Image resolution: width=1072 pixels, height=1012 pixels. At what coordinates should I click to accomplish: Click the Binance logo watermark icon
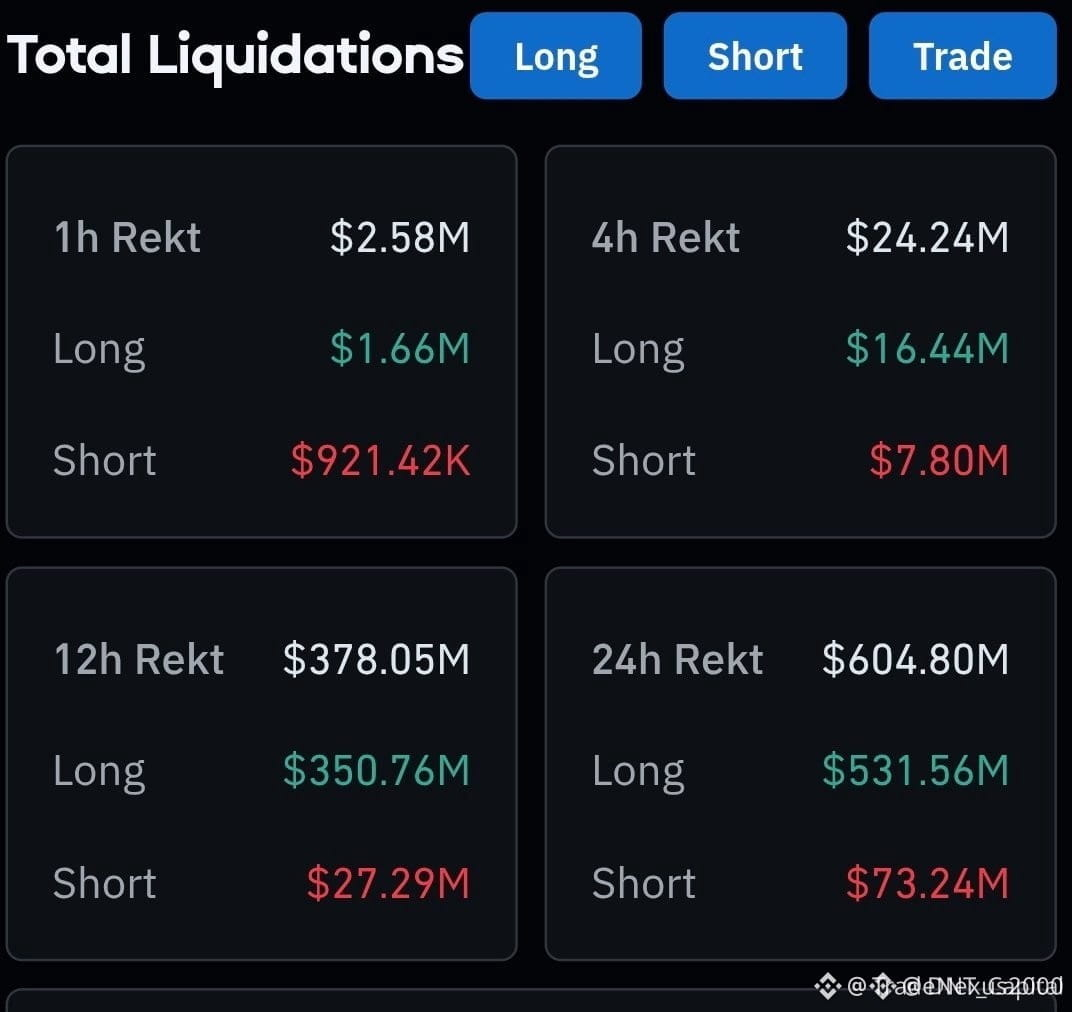point(828,985)
